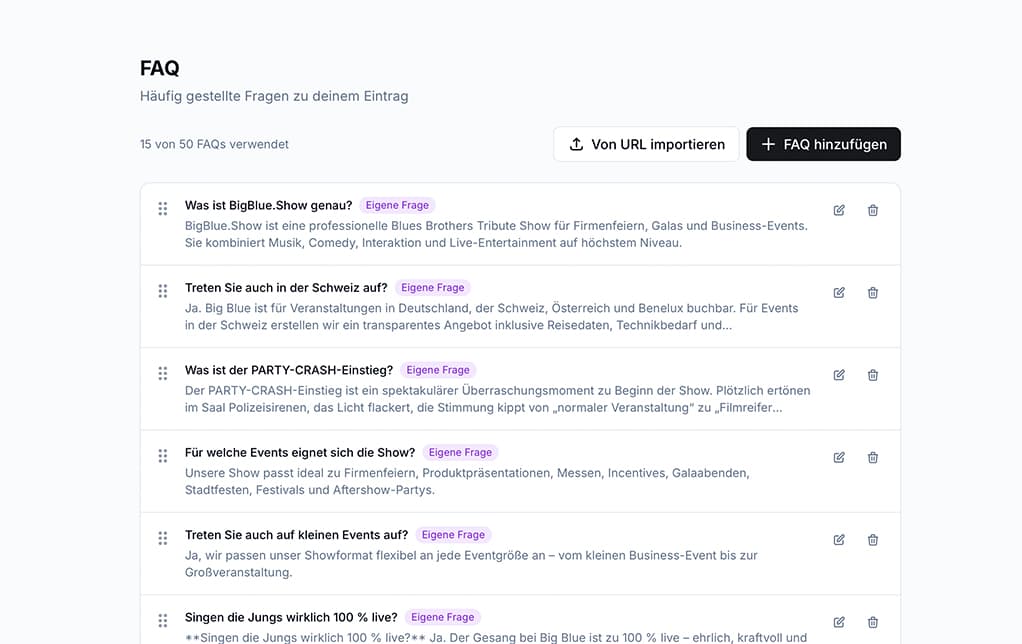Delete the PARTY-CRASH-Einstieg question
1022x644 pixels.
tap(873, 375)
